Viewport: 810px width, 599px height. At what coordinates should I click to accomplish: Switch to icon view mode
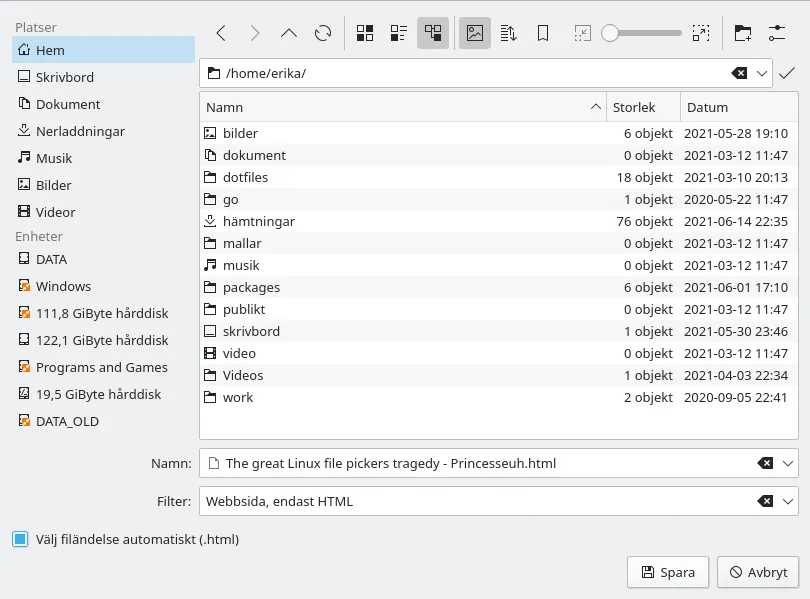(365, 32)
